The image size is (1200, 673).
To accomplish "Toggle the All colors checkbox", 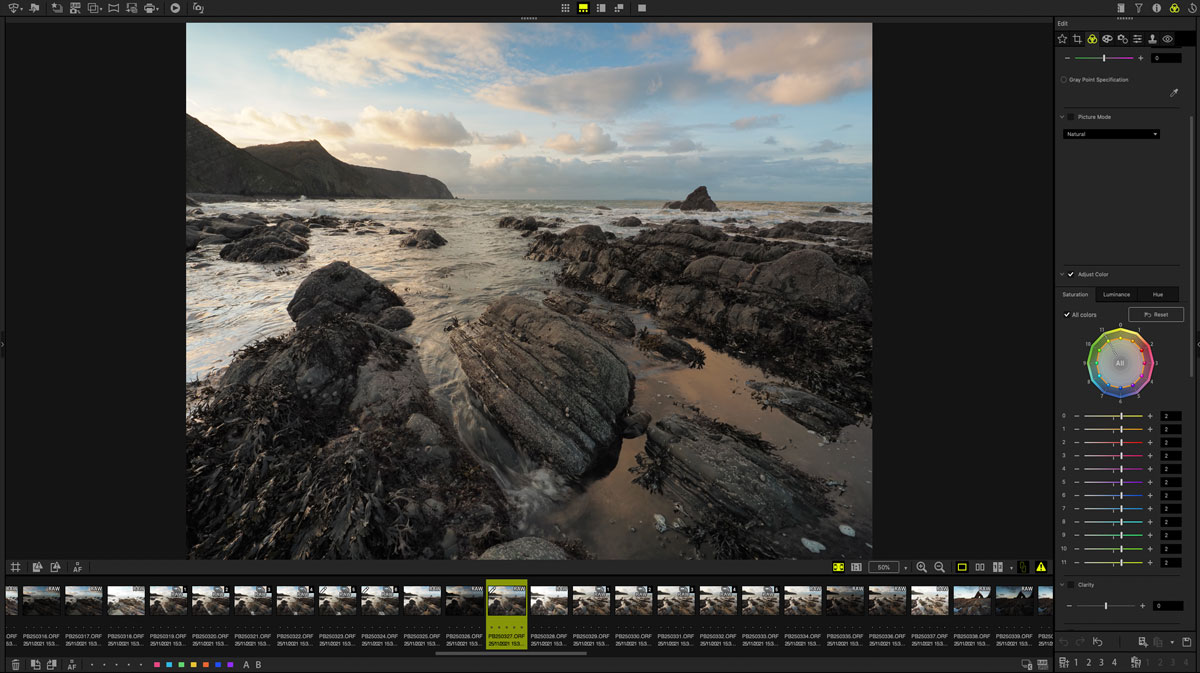I will click(1066, 315).
